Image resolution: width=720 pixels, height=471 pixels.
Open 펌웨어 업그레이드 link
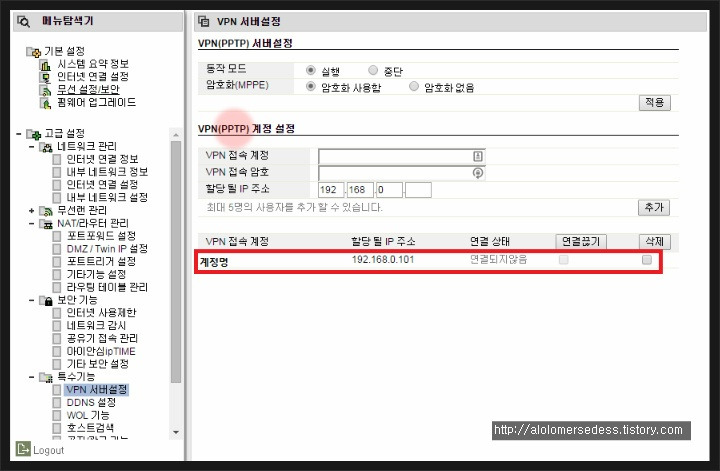click(97, 102)
